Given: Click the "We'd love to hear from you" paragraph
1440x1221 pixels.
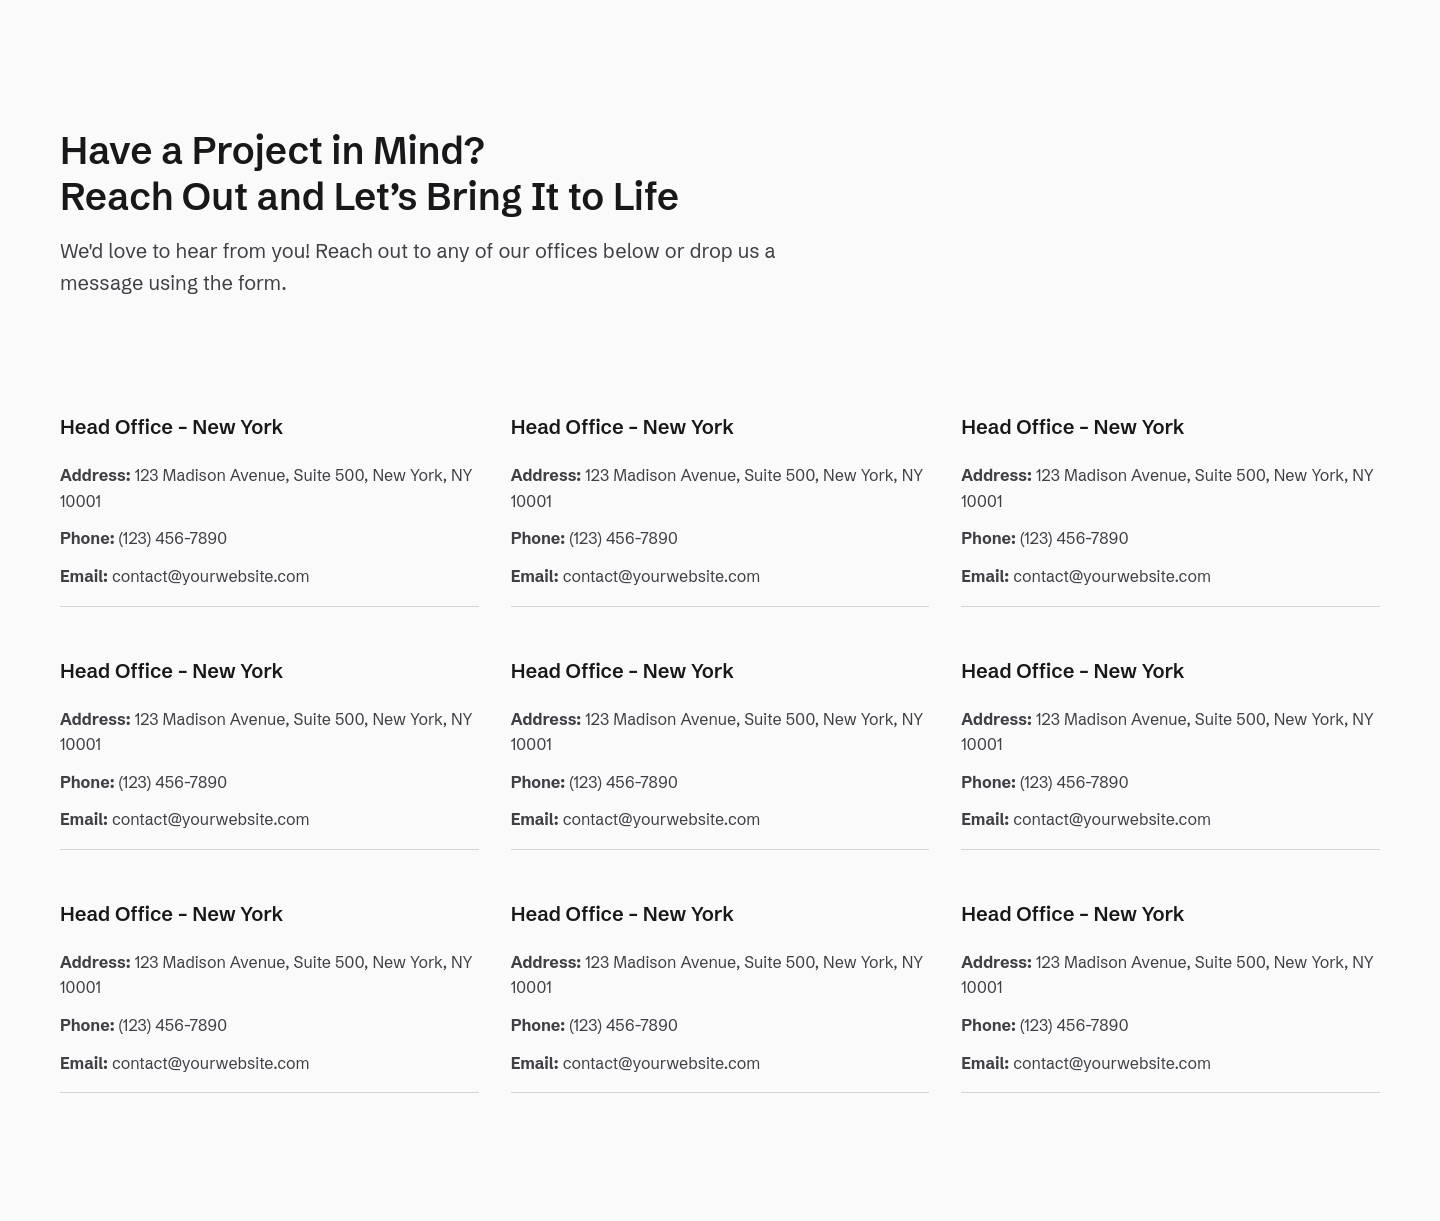Looking at the screenshot, I should pyautogui.click(x=417, y=267).
